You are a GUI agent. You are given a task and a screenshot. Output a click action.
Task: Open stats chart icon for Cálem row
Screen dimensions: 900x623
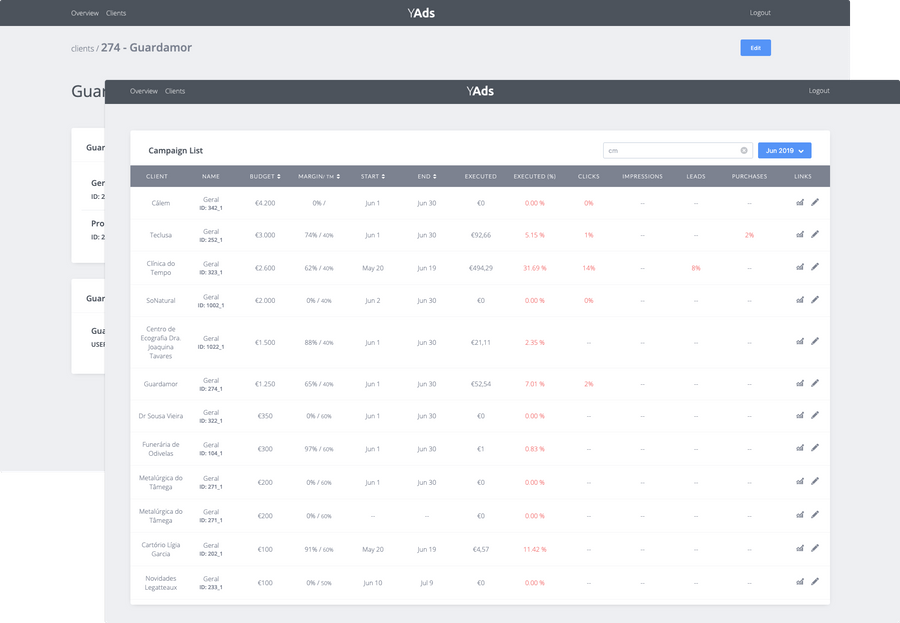800,203
